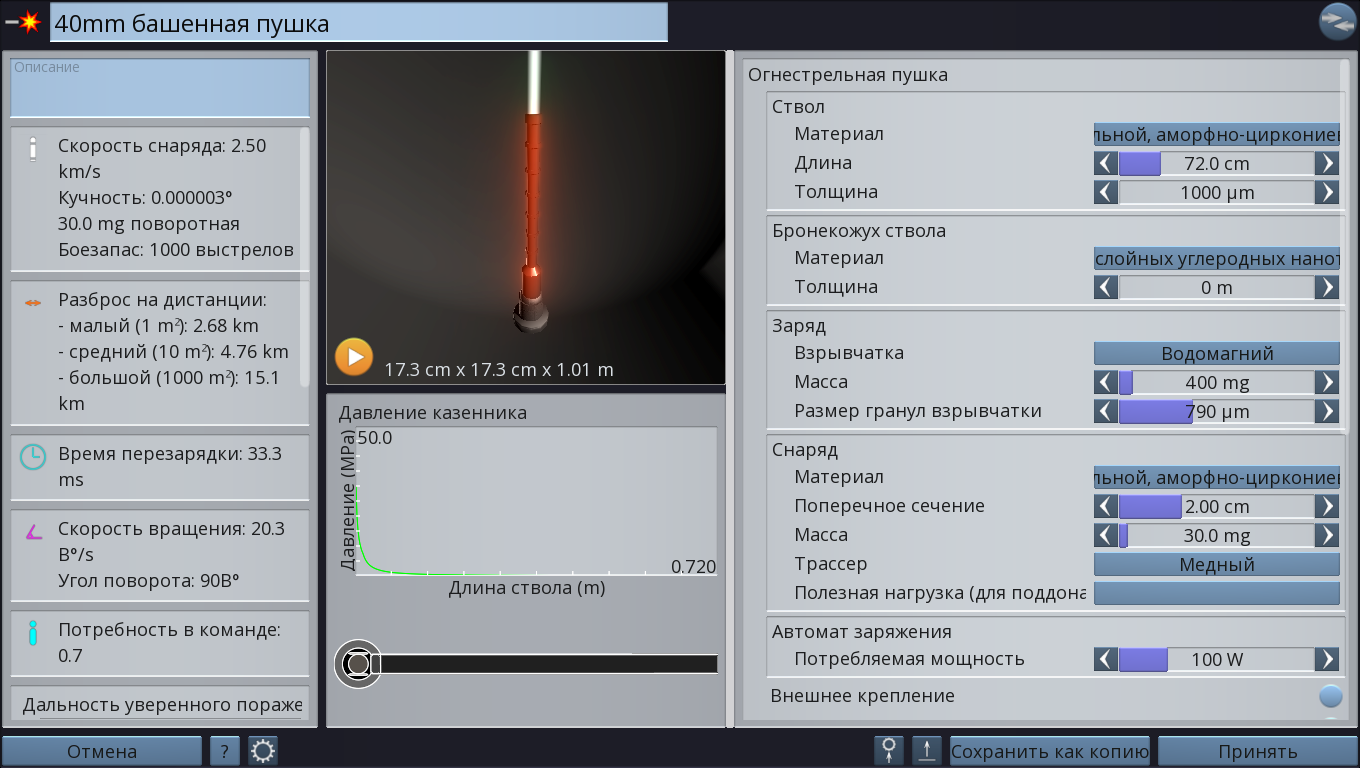Open the barrel Материал dropdown
Image resolution: width=1360 pixels, height=768 pixels.
(x=1216, y=134)
